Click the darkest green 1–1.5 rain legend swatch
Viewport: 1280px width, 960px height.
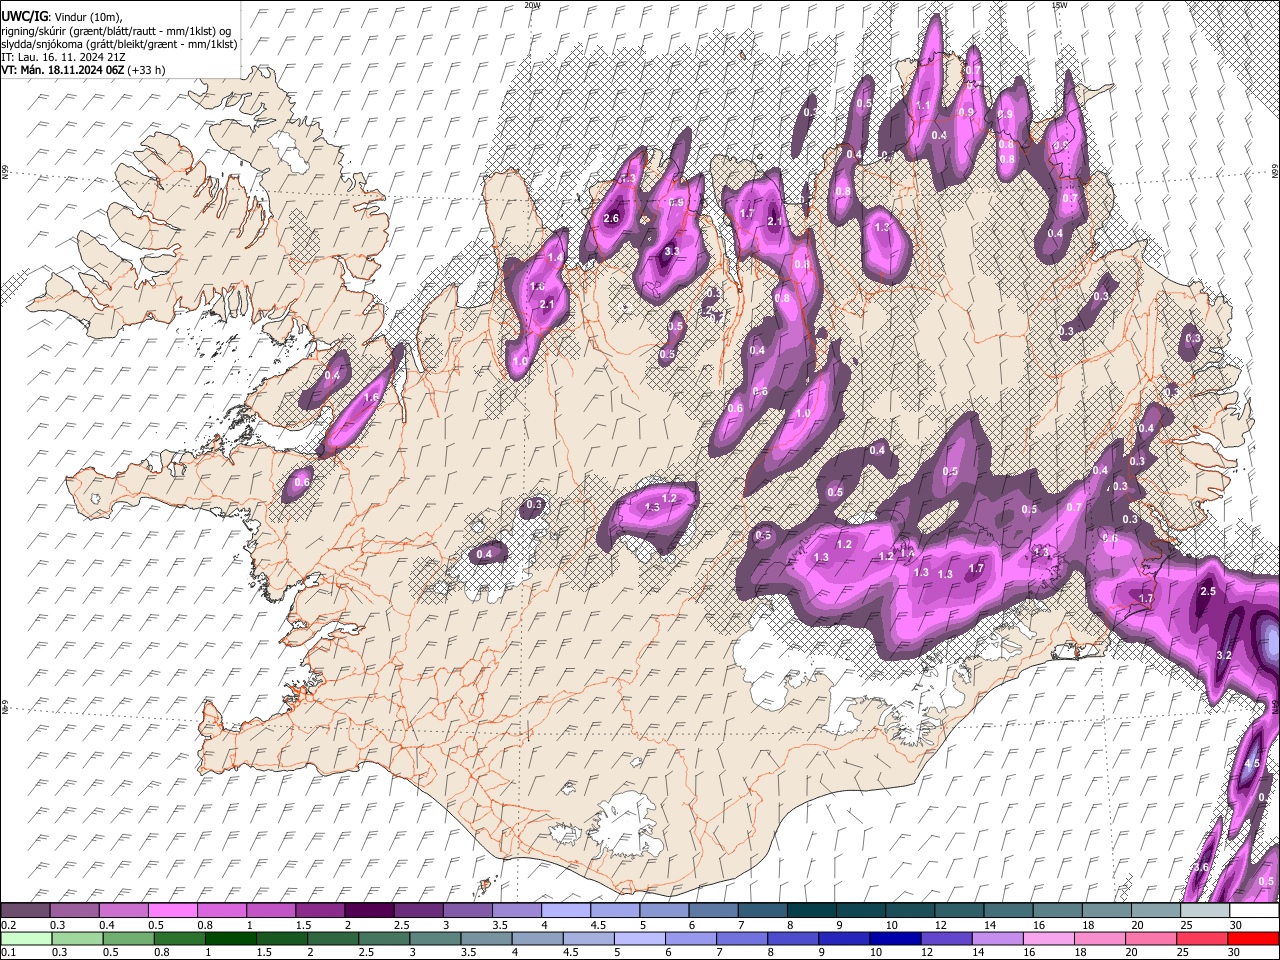point(230,938)
